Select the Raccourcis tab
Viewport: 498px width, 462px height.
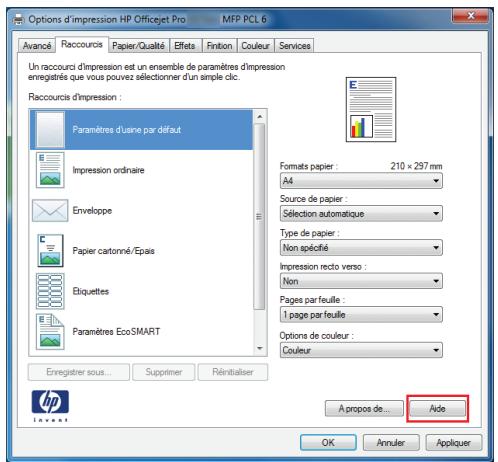pos(82,44)
